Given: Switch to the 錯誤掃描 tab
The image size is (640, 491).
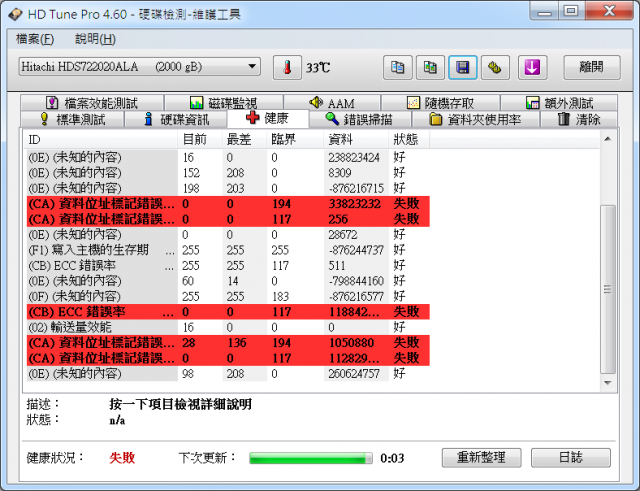Looking at the screenshot, I should click(x=360, y=120).
